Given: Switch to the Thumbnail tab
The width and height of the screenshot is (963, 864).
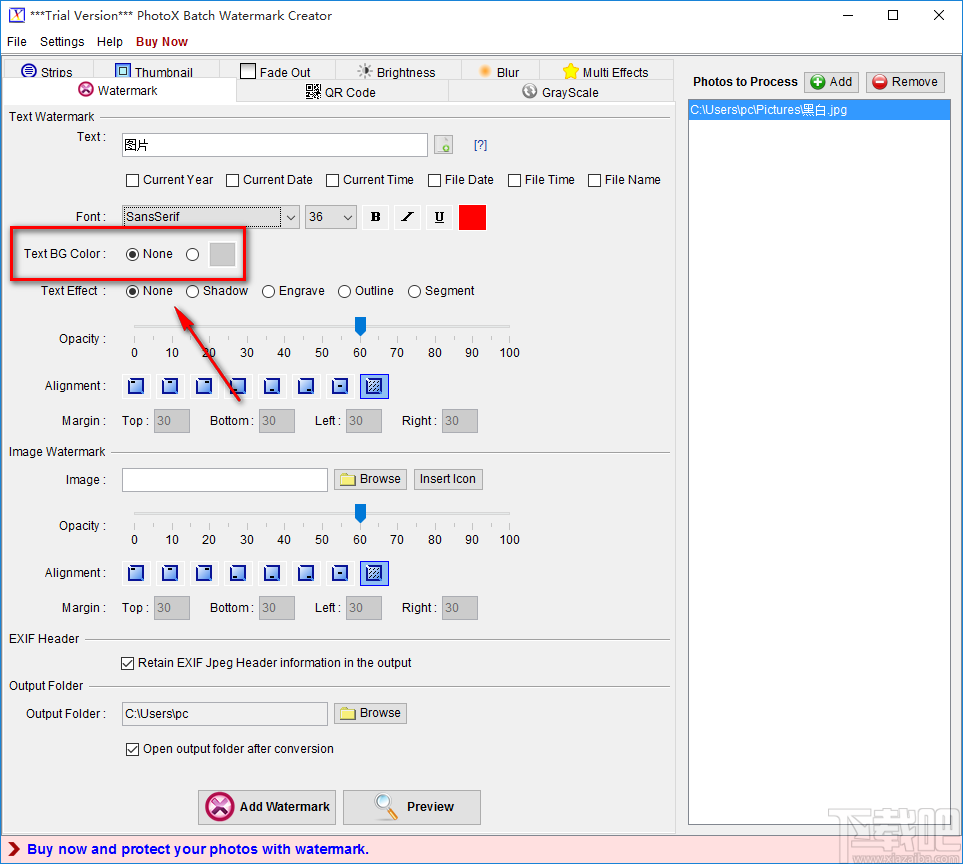Looking at the screenshot, I should [155, 71].
